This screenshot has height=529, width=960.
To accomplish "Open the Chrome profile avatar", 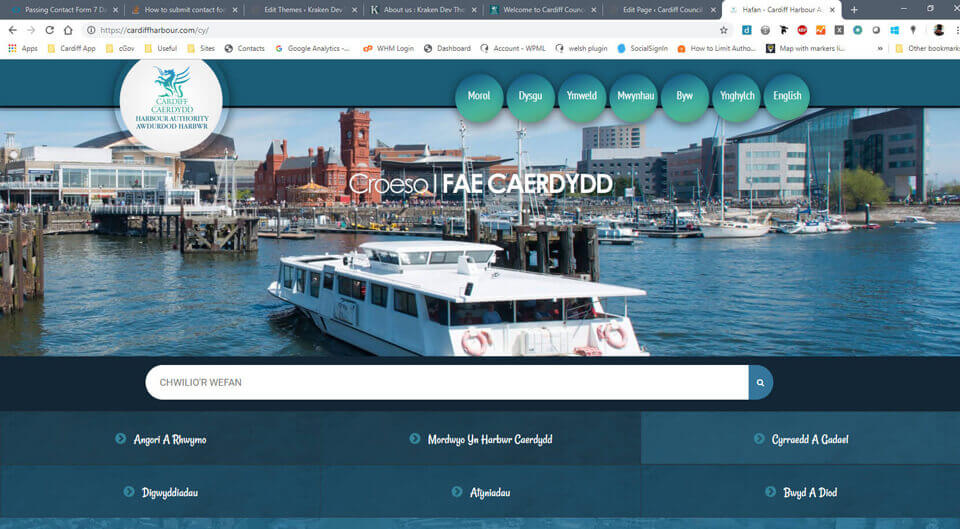I will (x=939, y=30).
